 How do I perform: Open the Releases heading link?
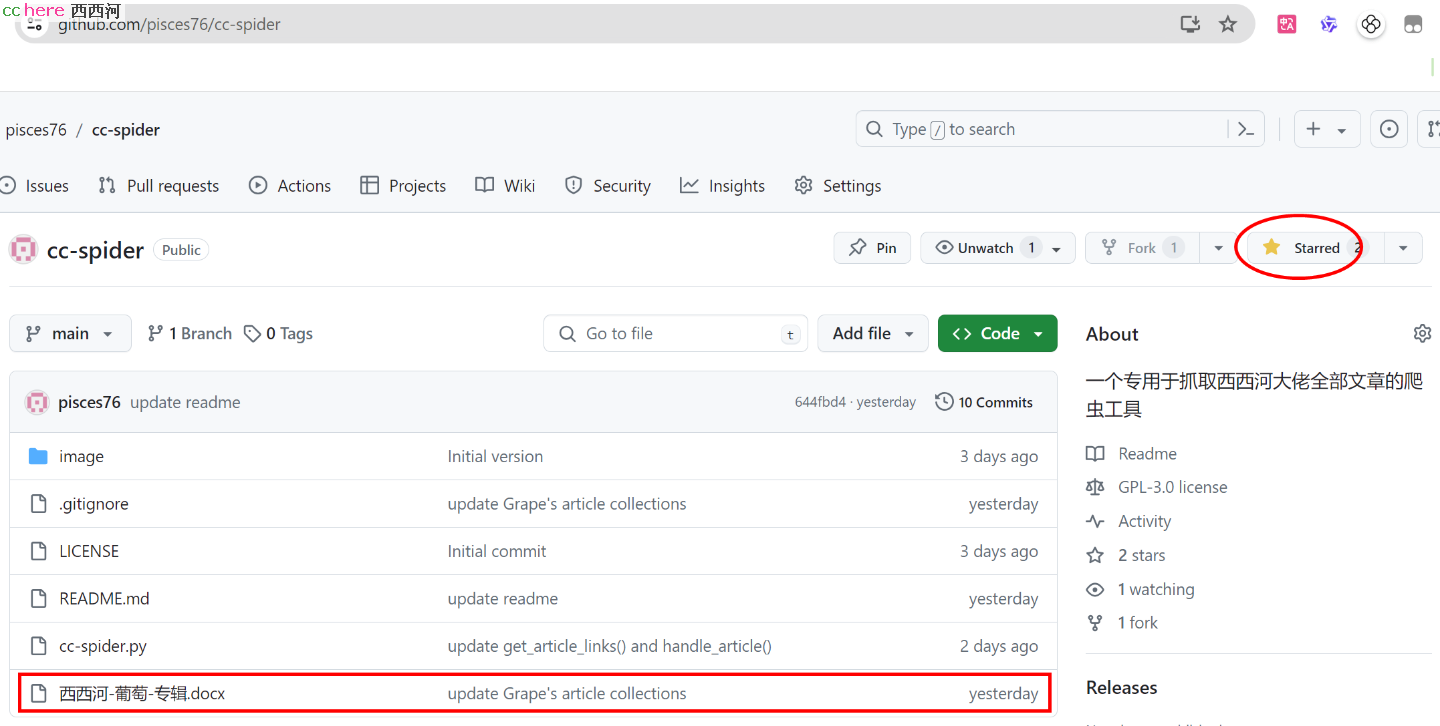[x=1121, y=688]
